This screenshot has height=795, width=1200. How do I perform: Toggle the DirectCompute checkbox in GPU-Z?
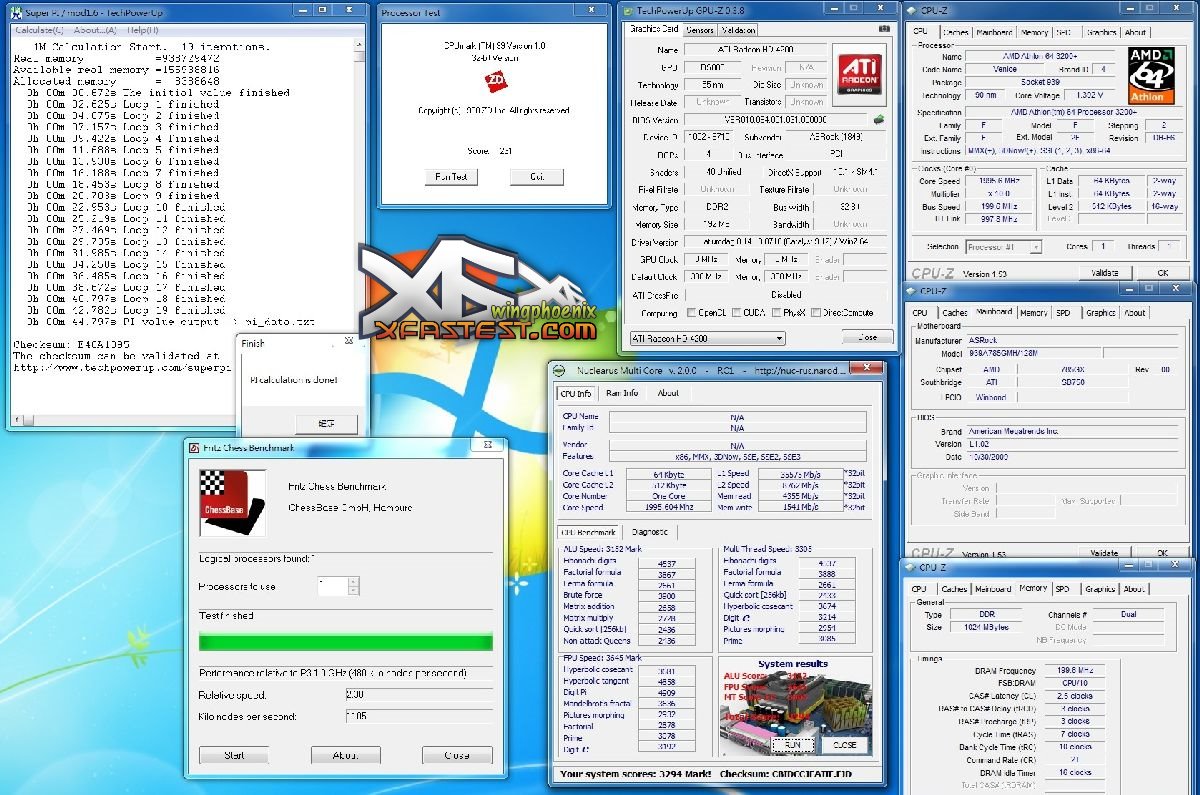(x=816, y=313)
